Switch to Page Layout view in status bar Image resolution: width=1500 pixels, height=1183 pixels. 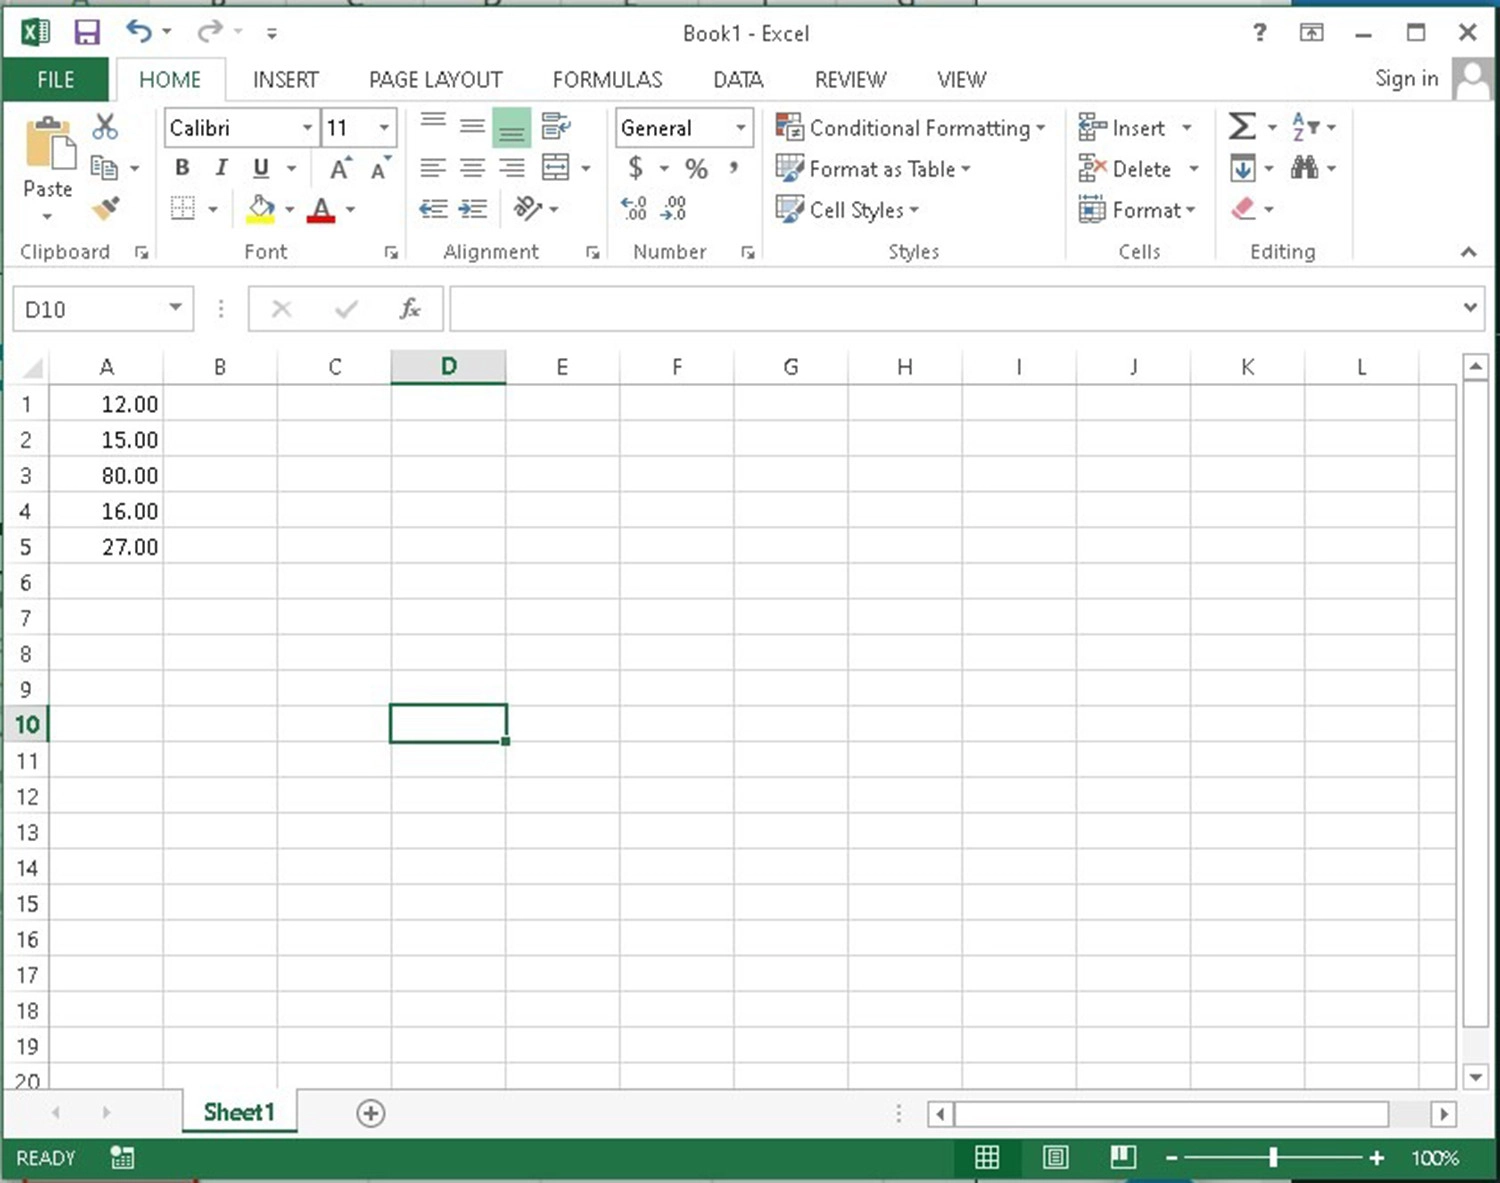point(1055,1157)
